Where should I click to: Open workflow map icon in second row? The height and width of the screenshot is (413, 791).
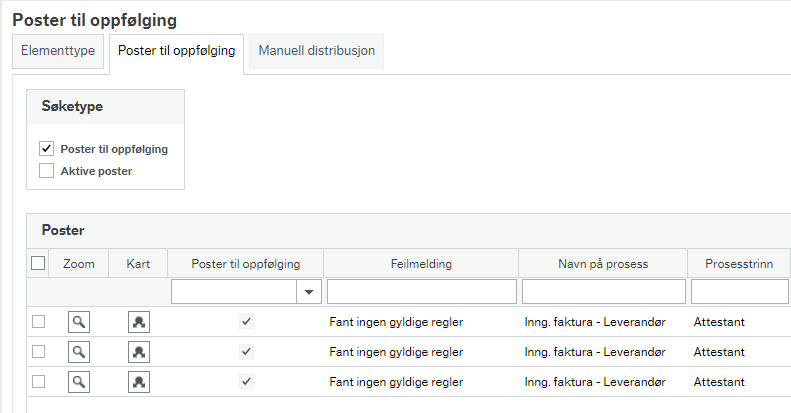[139, 351]
